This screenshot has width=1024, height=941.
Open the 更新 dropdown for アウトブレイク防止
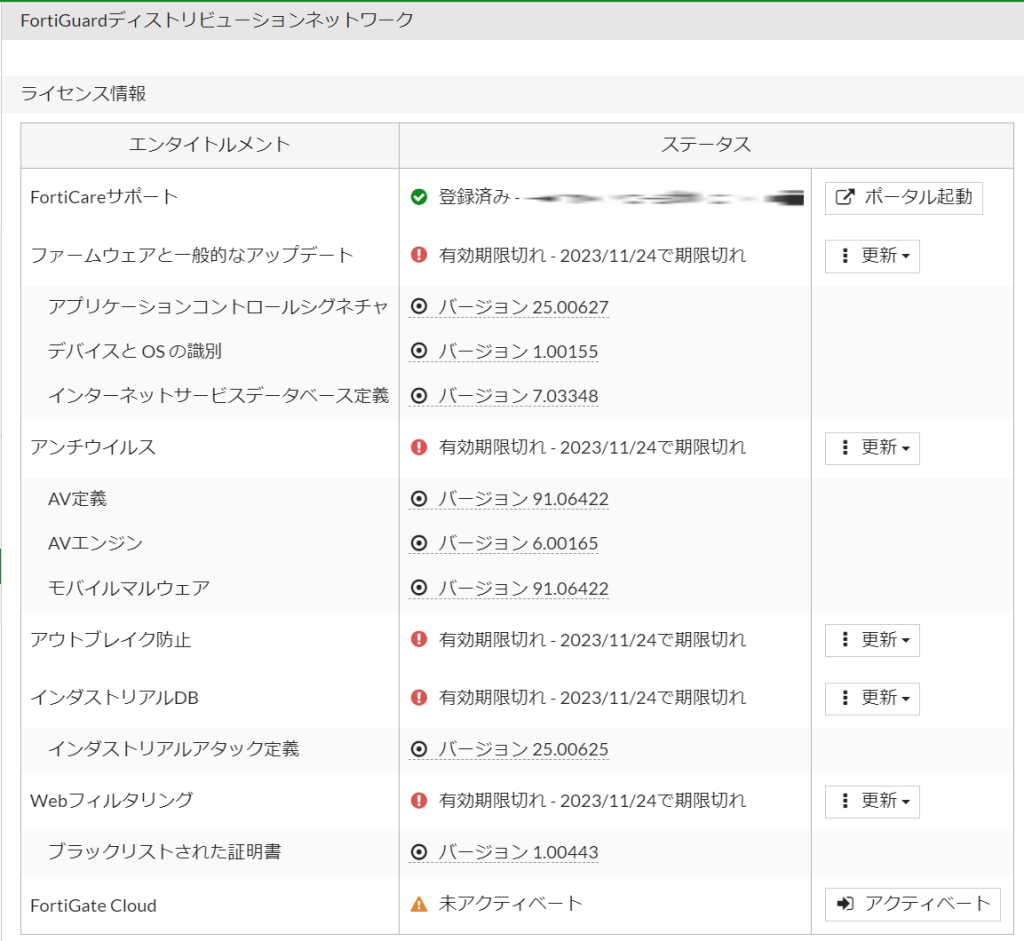(871, 640)
